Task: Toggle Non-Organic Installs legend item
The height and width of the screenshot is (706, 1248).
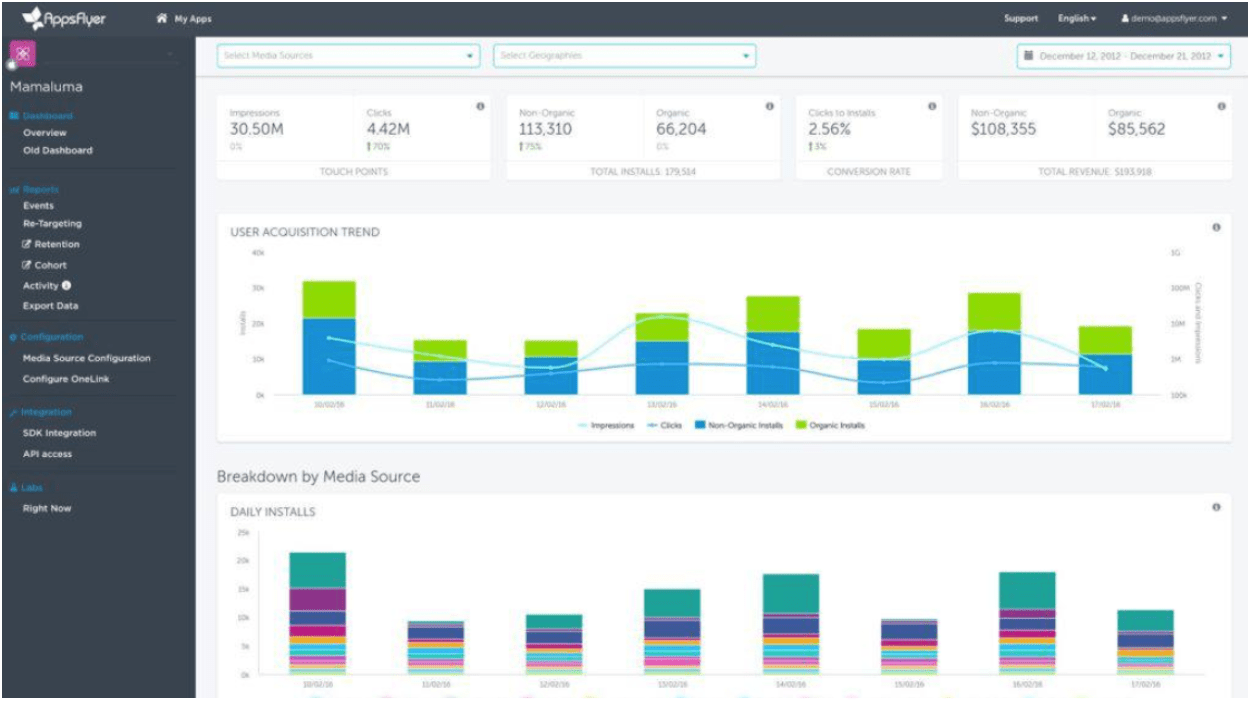Action: coord(738,425)
